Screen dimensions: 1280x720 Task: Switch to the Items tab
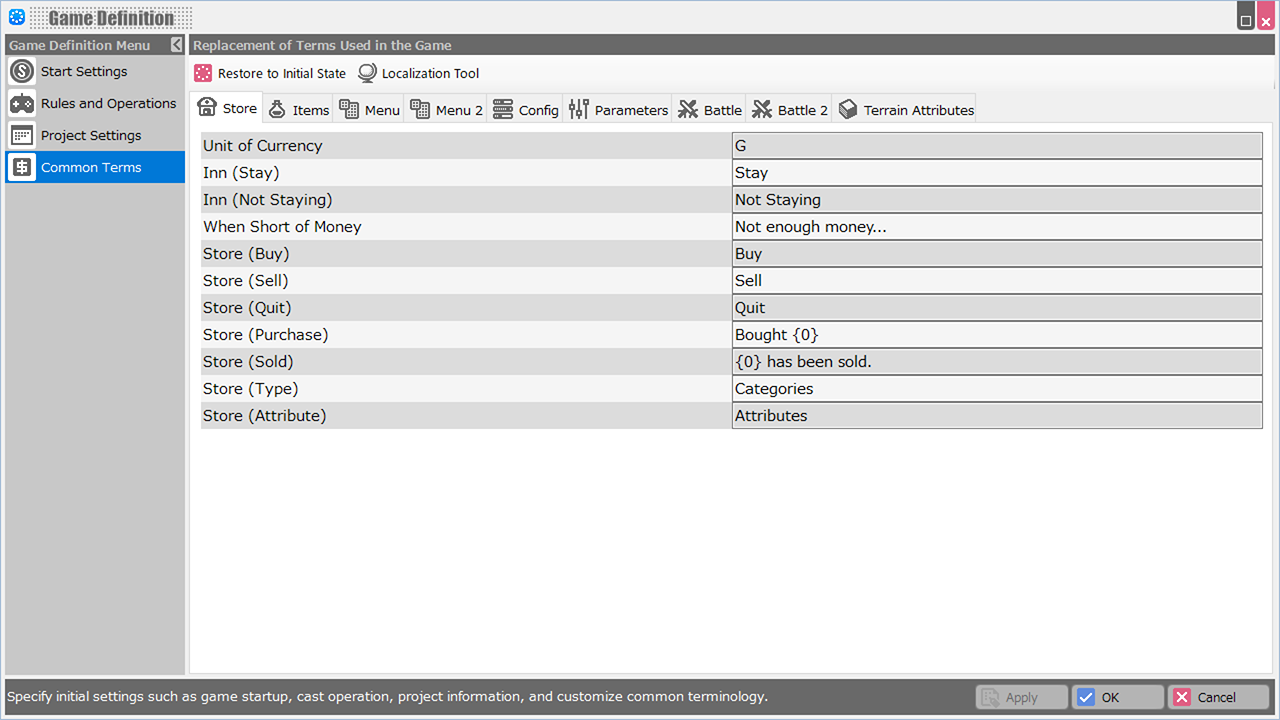[x=299, y=110]
